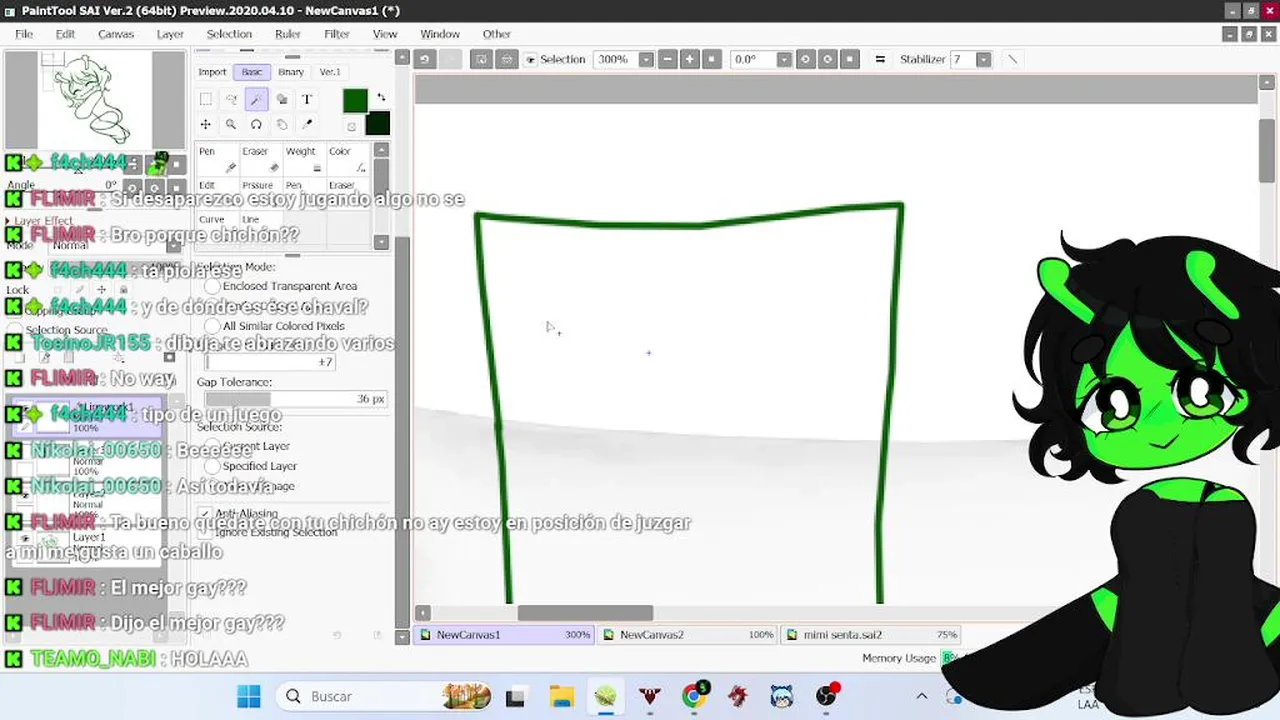Image resolution: width=1280 pixels, height=720 pixels.
Task: Select the Magic Wand tool
Action: (x=256, y=99)
